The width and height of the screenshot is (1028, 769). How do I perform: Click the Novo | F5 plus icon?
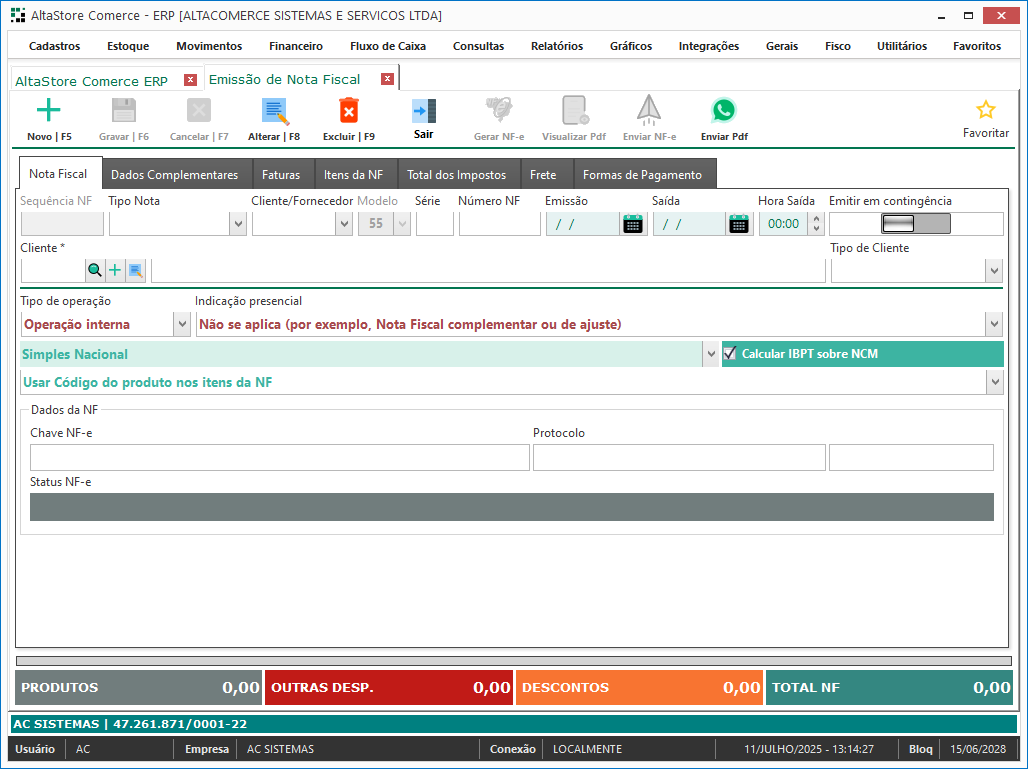(49, 110)
